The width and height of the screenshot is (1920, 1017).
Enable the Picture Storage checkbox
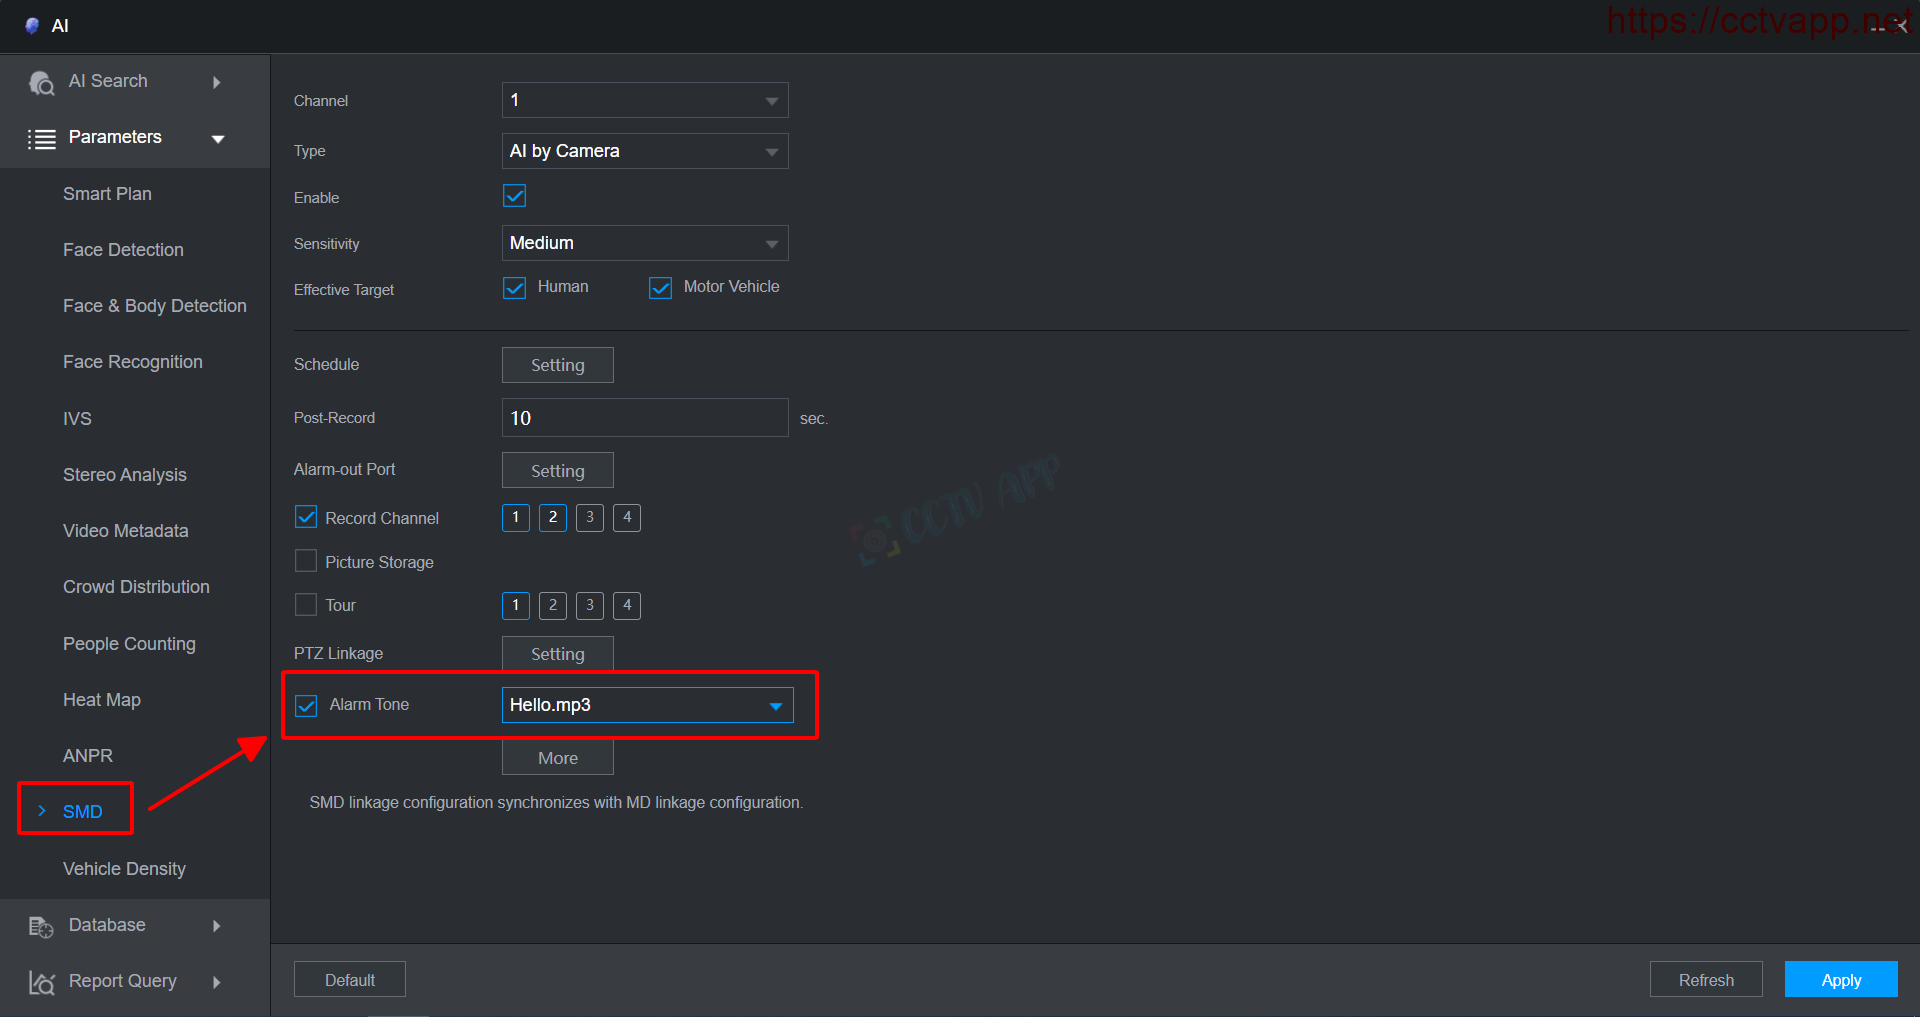(306, 561)
